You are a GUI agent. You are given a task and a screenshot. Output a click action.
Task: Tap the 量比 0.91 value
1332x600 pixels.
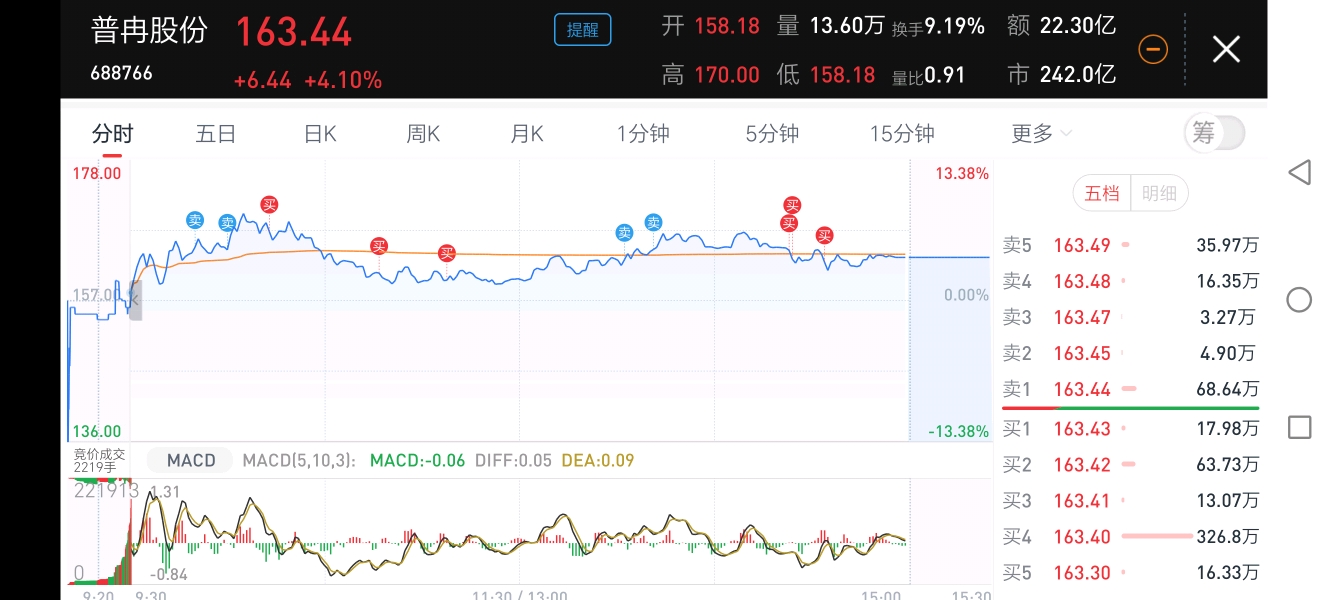coord(929,75)
